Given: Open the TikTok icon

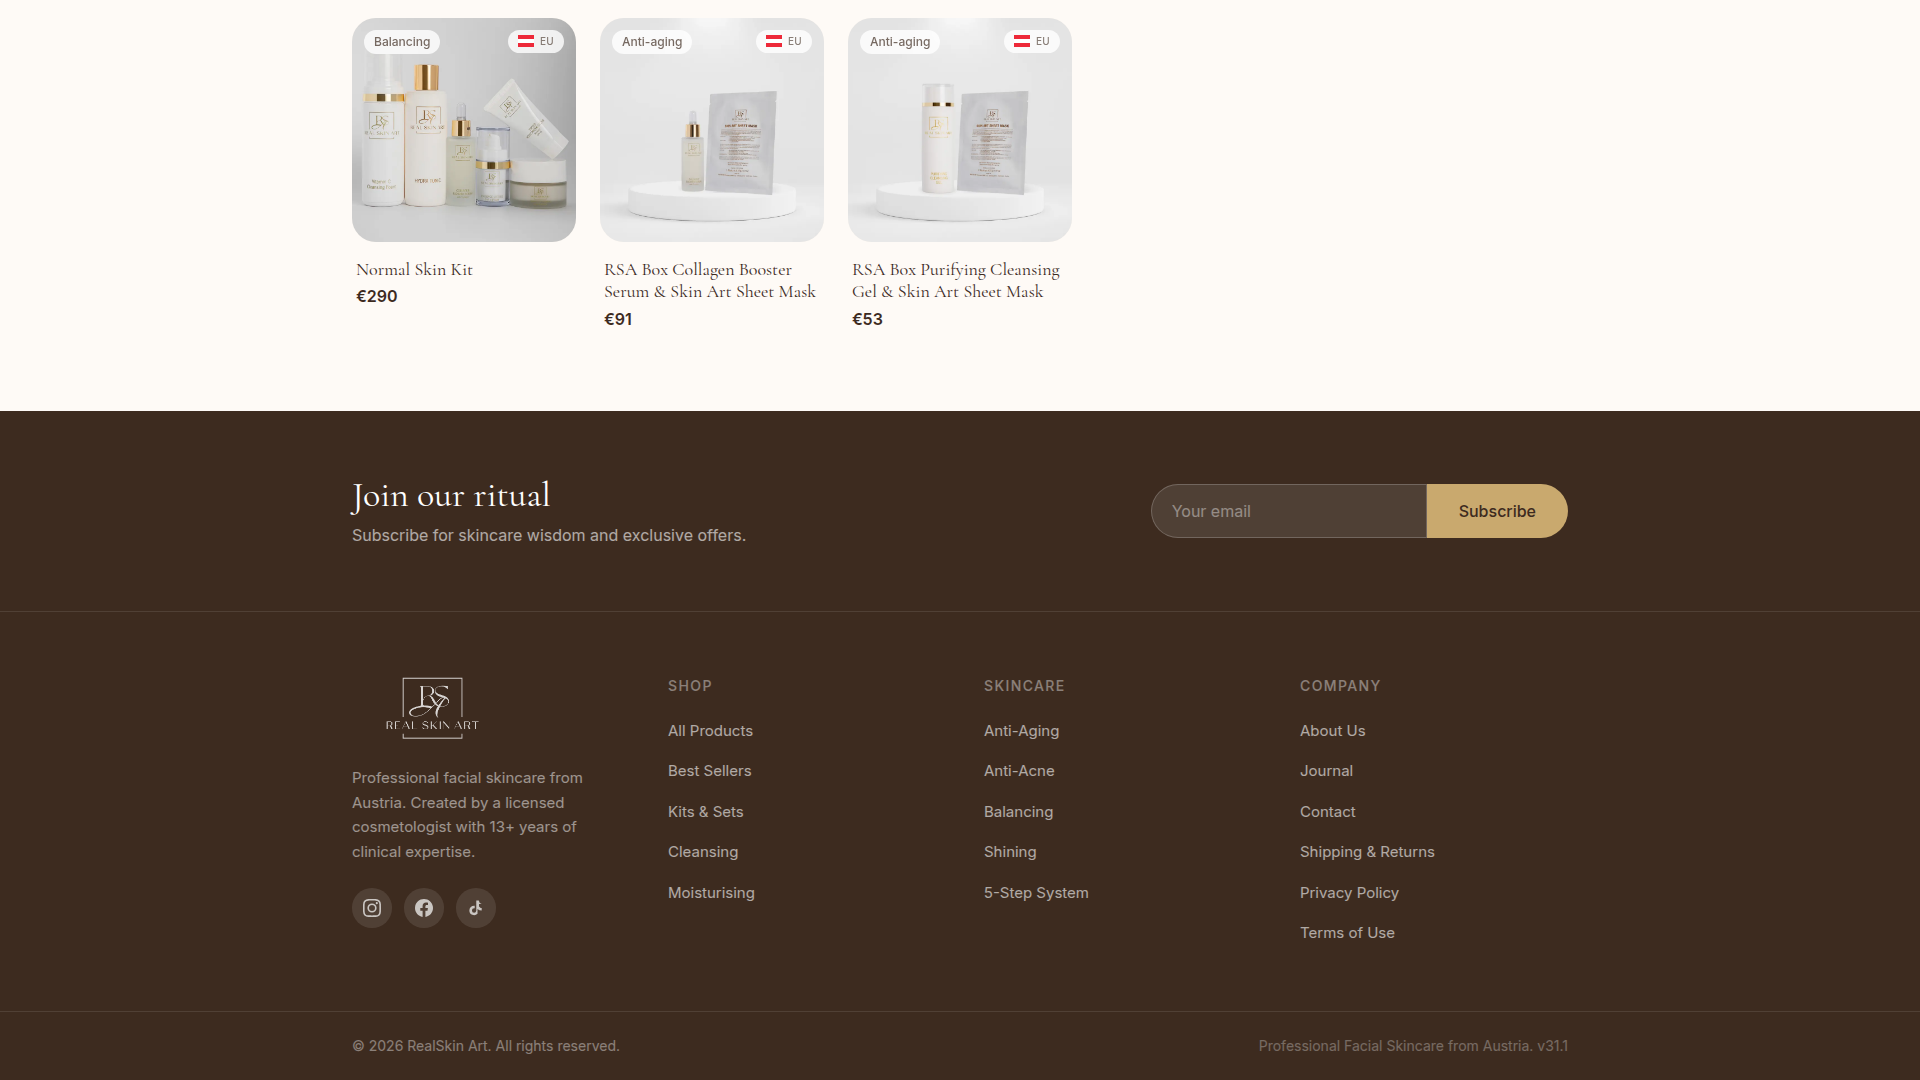Looking at the screenshot, I should tap(475, 907).
